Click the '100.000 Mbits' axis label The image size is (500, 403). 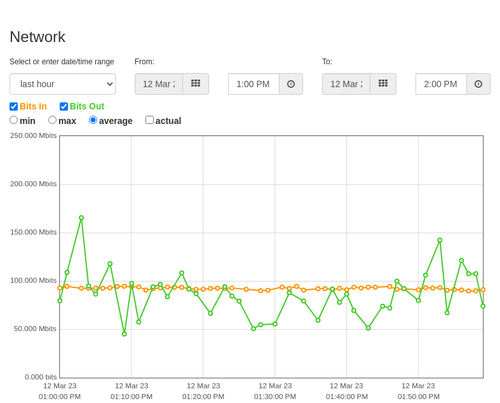click(x=33, y=281)
